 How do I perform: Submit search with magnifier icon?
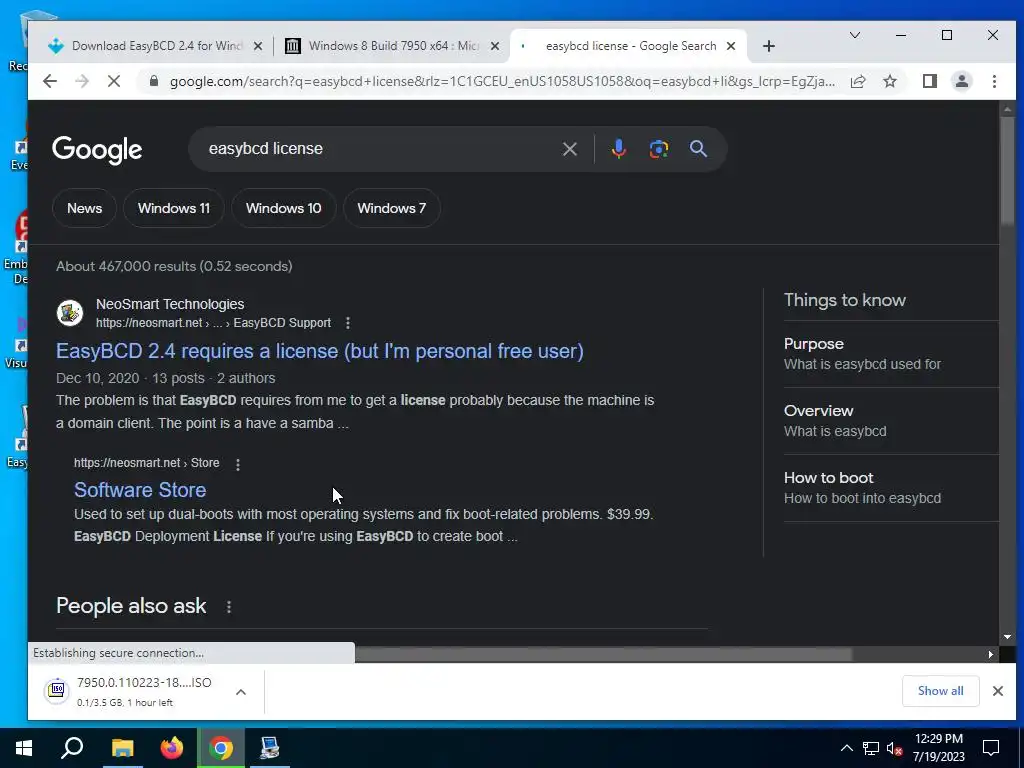698,149
